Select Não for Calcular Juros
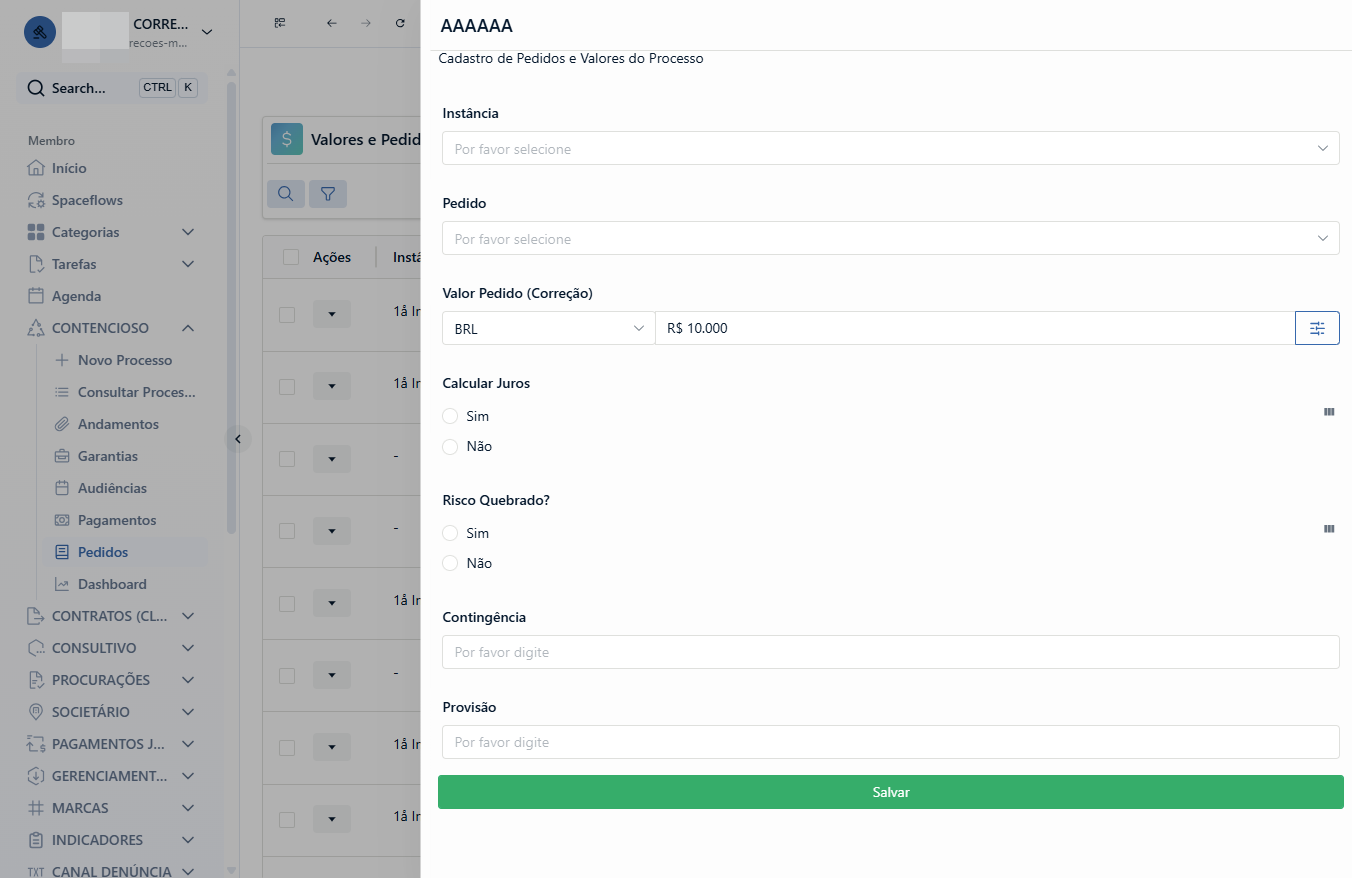The height and width of the screenshot is (878, 1352). click(450, 446)
